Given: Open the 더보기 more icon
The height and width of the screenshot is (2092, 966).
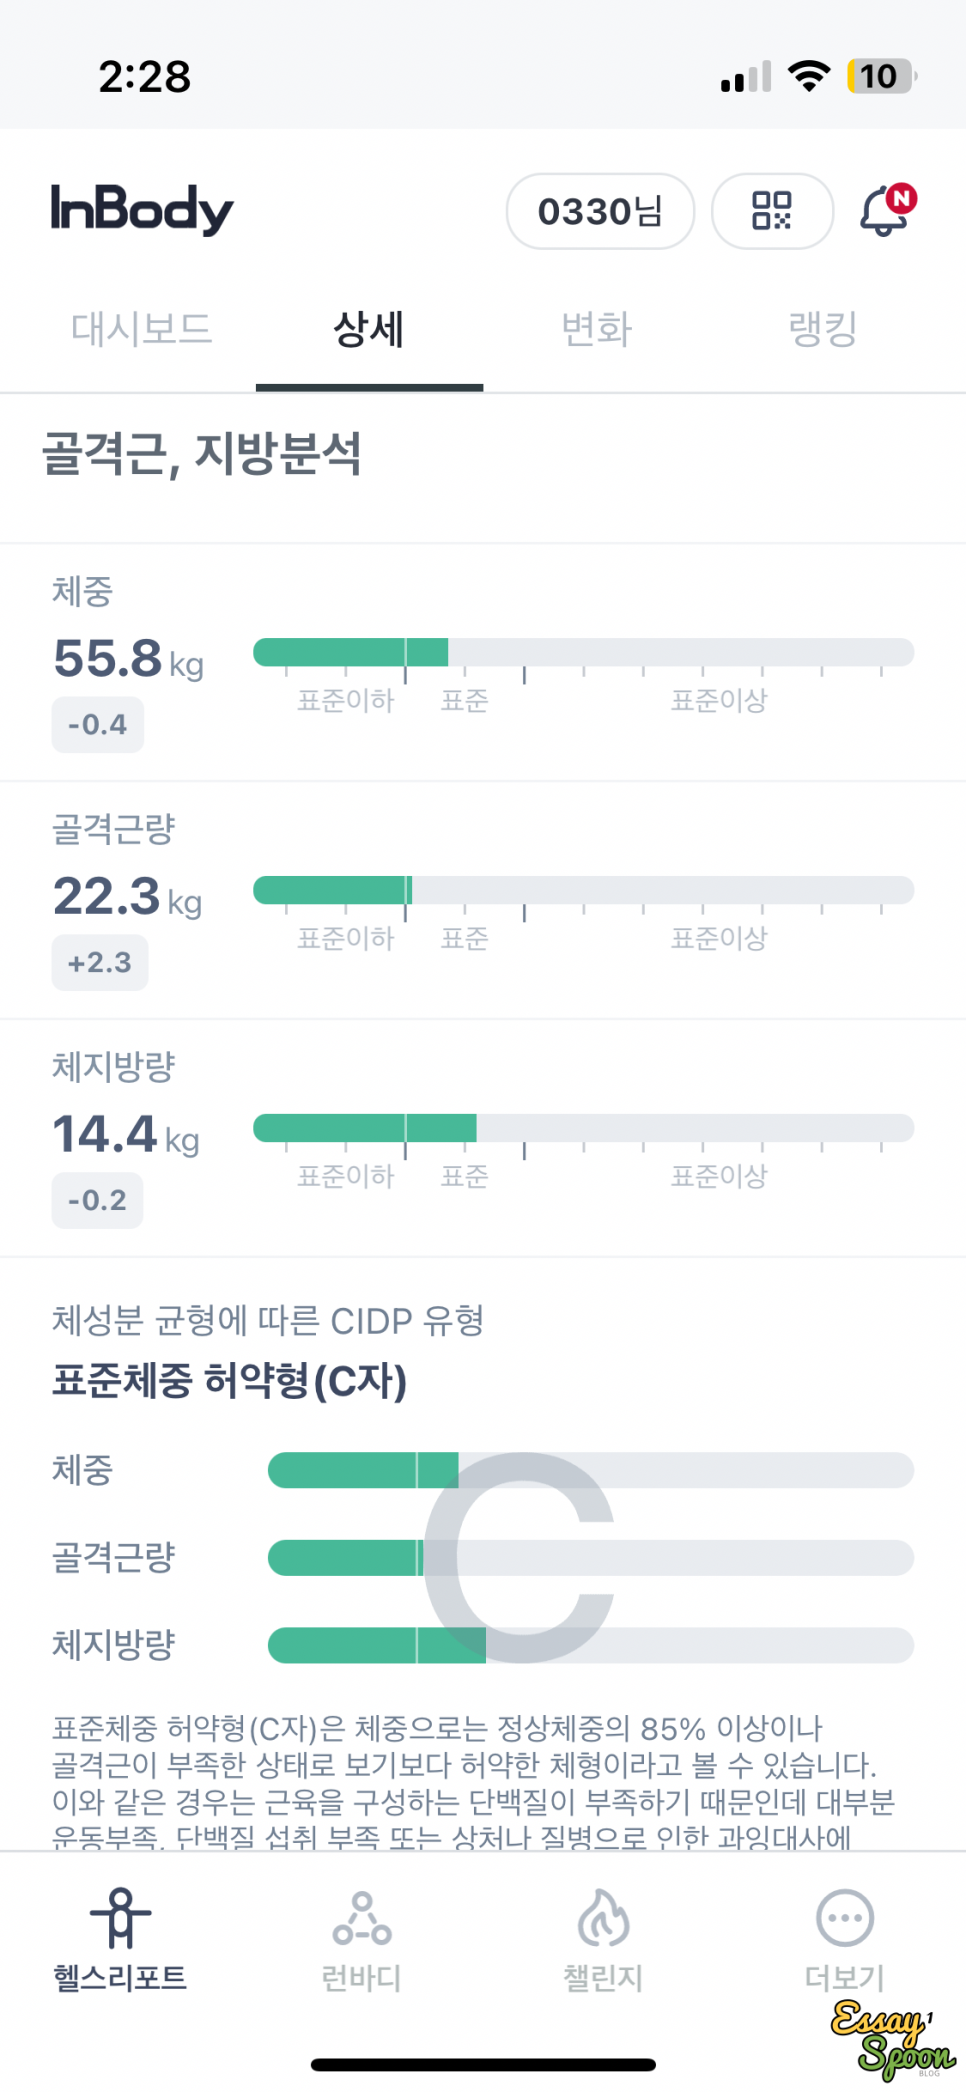Looking at the screenshot, I should click(845, 1918).
